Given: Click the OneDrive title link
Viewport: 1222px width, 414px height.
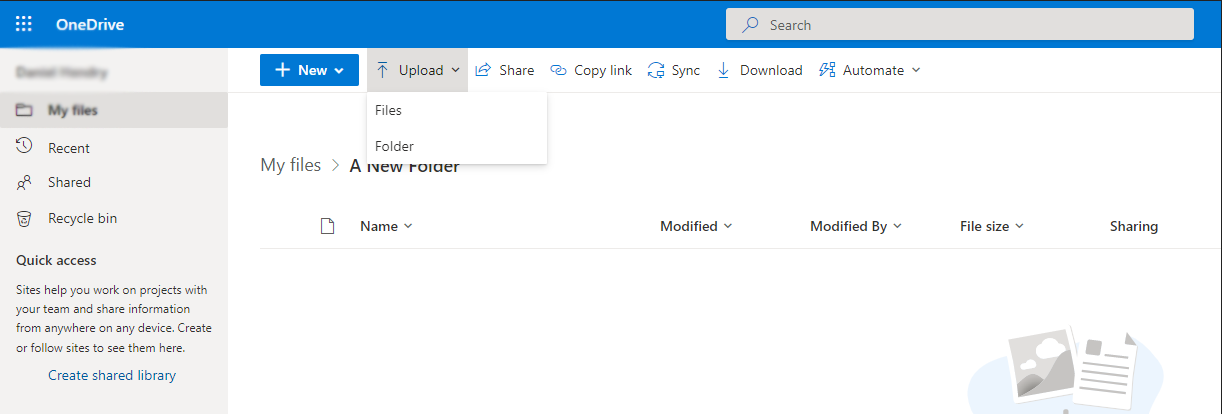Looking at the screenshot, I should (x=90, y=24).
